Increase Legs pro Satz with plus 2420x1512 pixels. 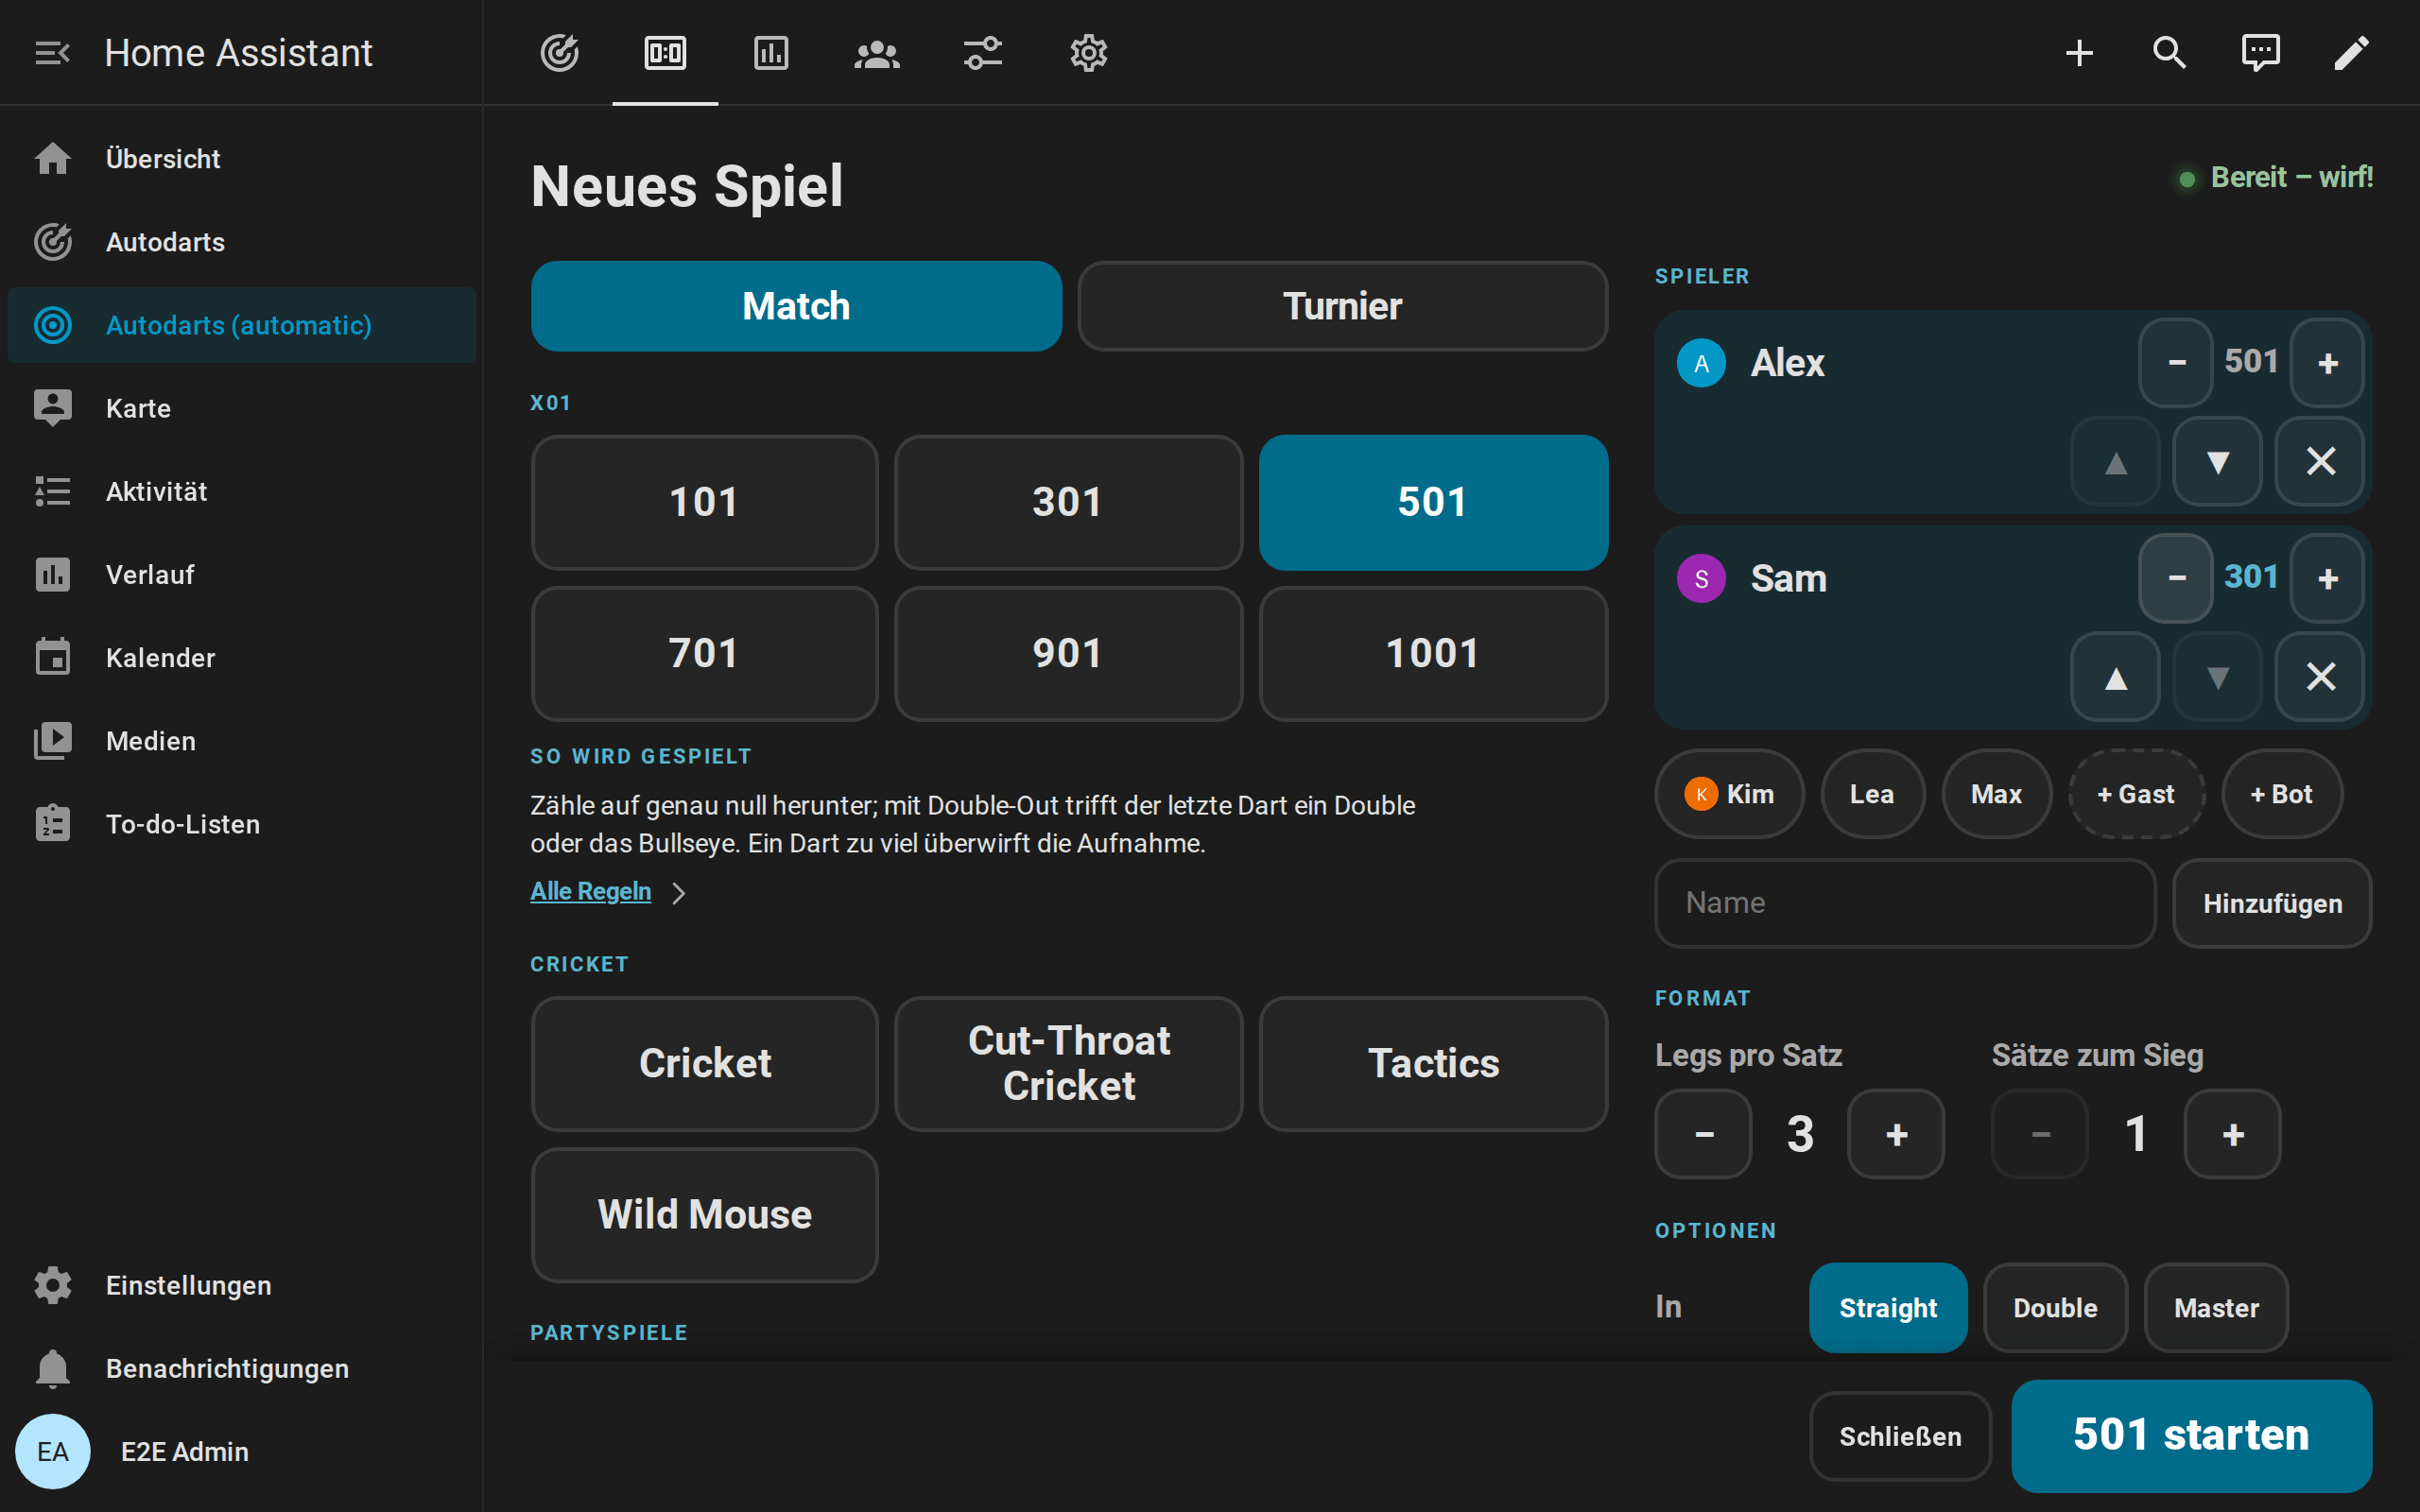point(1896,1134)
